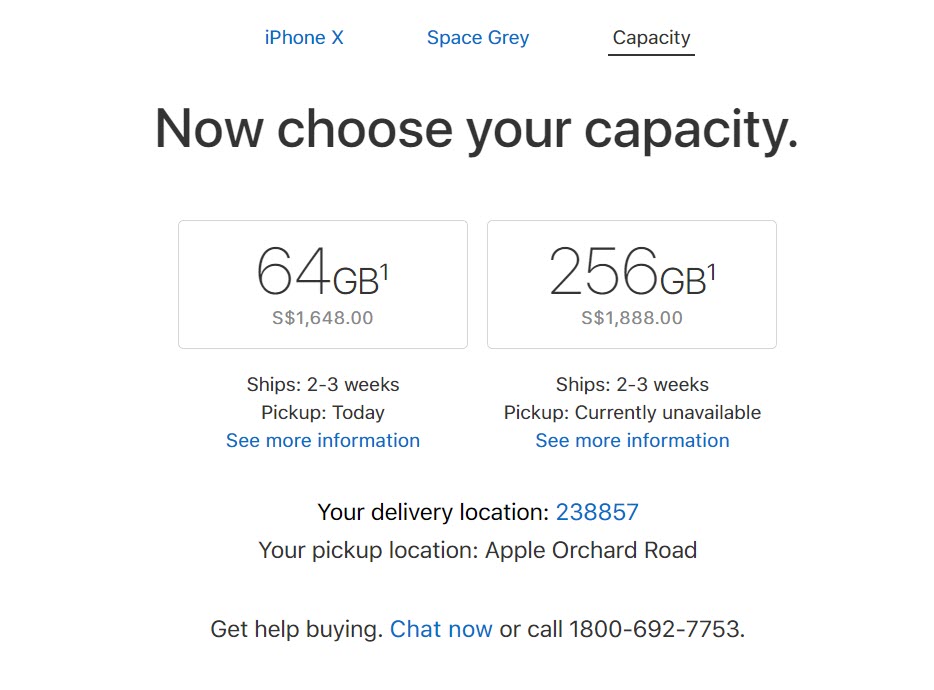The image size is (934, 690).
Task: Click Ships: 2-3 weeks under 64GB
Action: pos(322,384)
